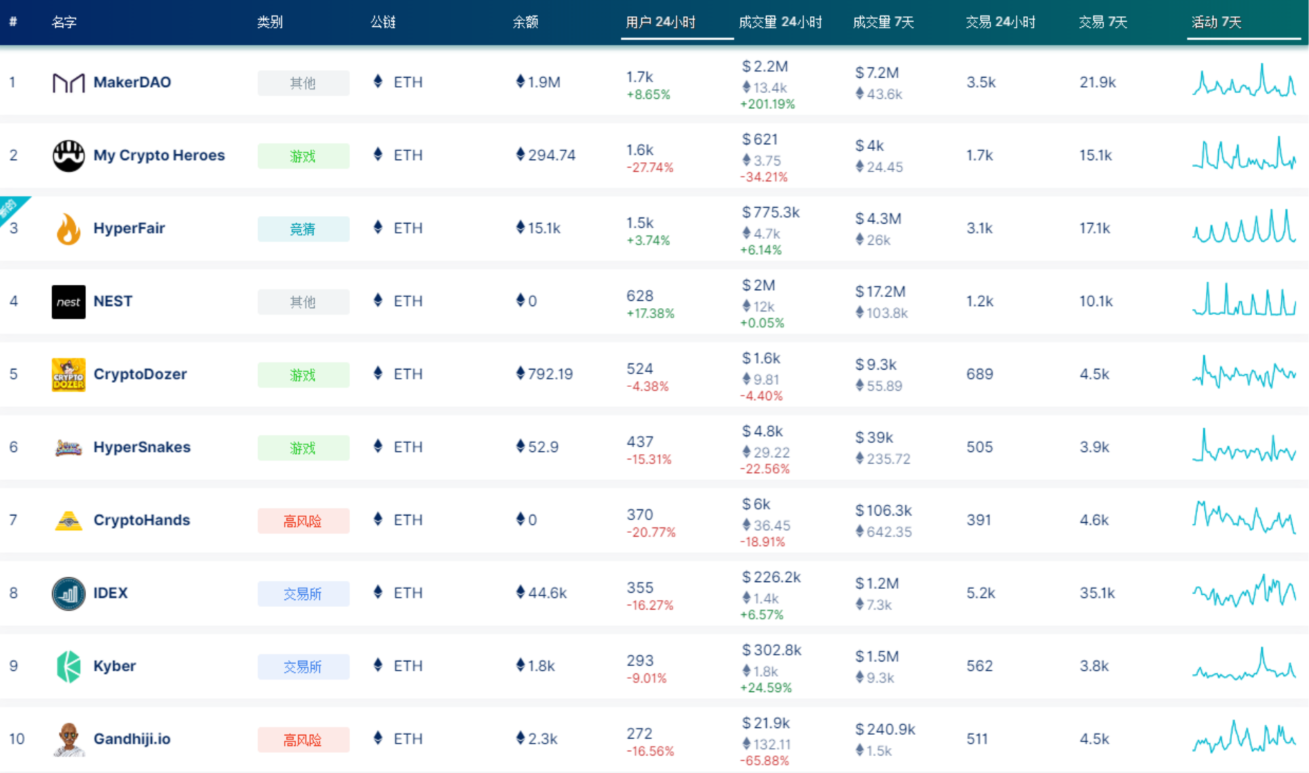Click IDEX 7-day transactions 35.1k
This screenshot has height=773, width=1309.
coord(1097,593)
